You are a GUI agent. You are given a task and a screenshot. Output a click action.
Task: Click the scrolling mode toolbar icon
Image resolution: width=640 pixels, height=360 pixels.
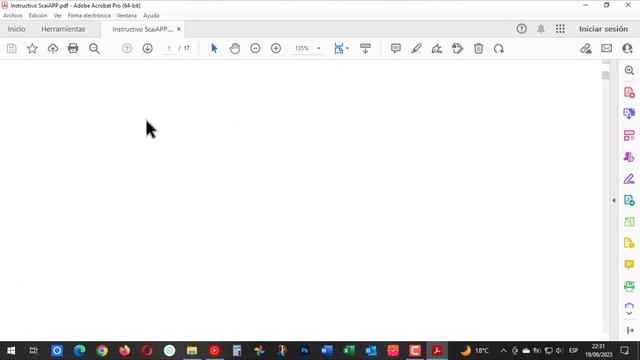point(365,49)
